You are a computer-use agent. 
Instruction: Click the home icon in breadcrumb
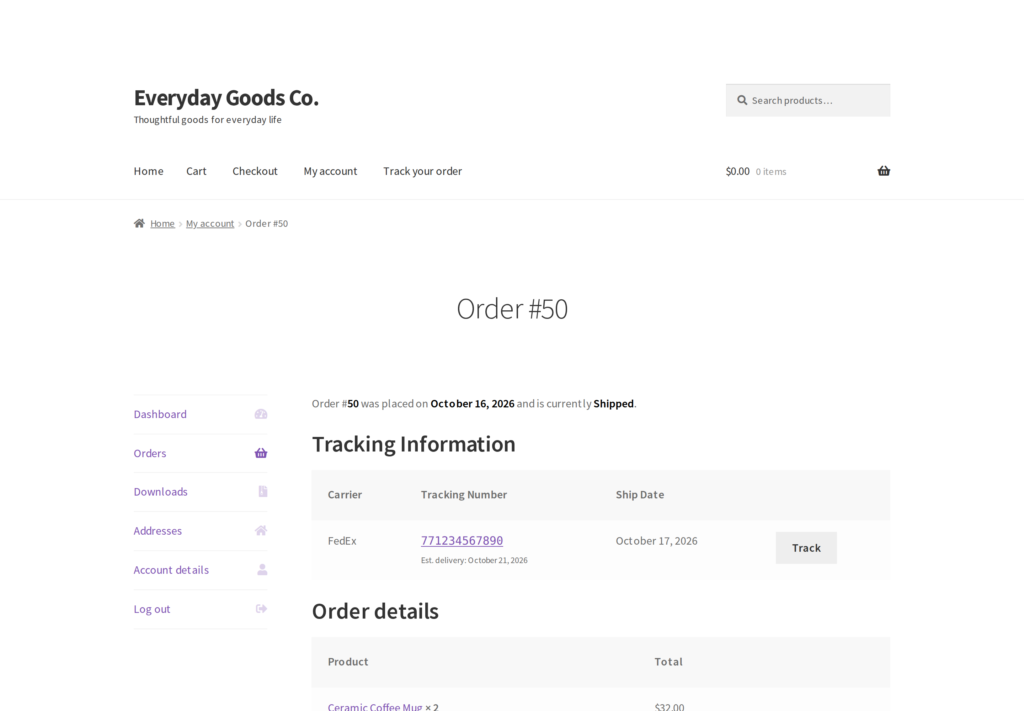[139, 223]
